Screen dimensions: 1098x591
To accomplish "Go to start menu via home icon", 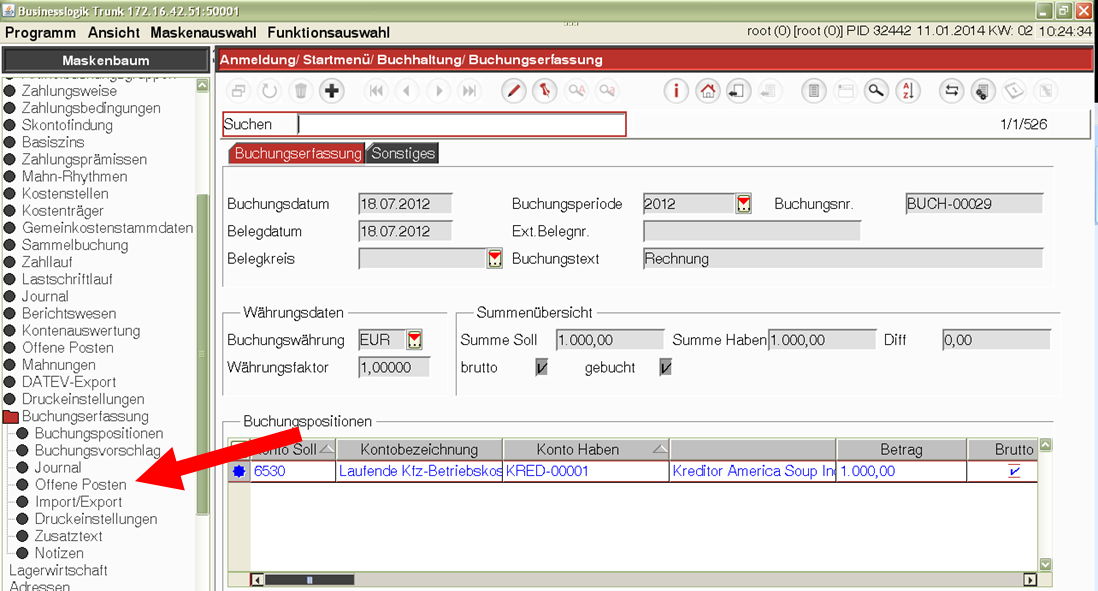I will click(x=708, y=91).
